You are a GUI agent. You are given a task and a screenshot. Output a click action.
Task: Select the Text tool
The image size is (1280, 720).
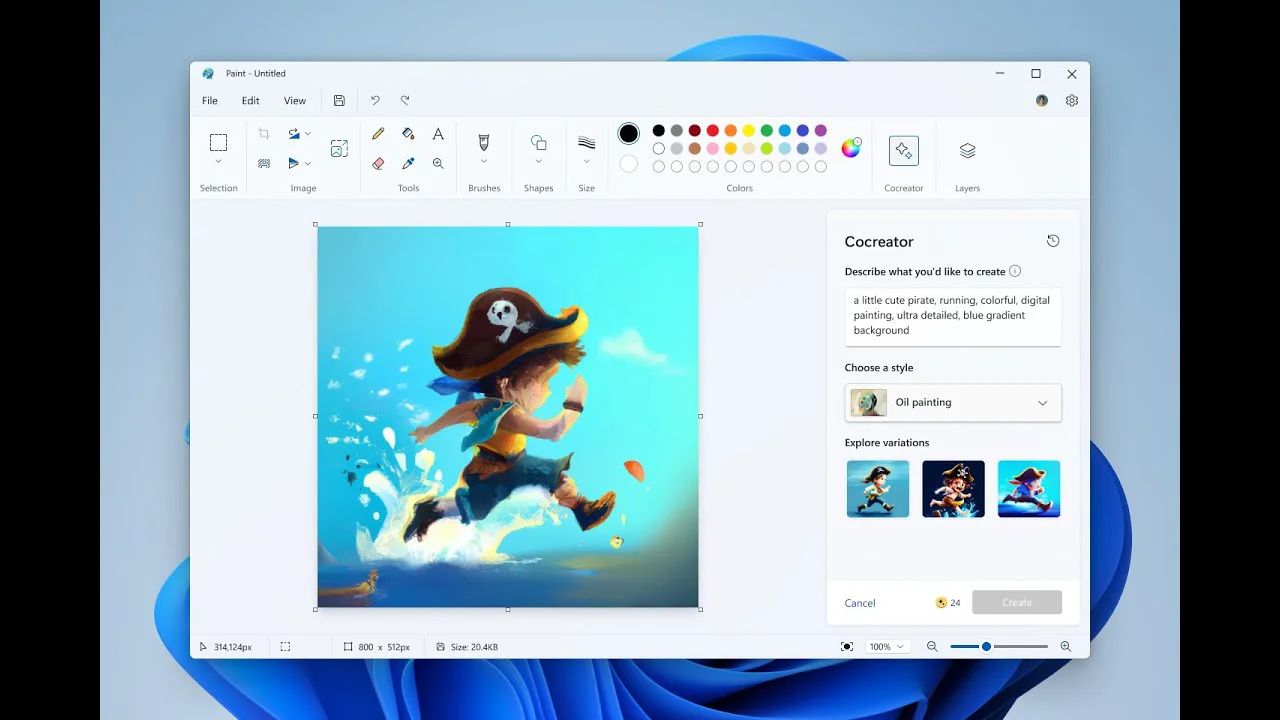click(438, 133)
